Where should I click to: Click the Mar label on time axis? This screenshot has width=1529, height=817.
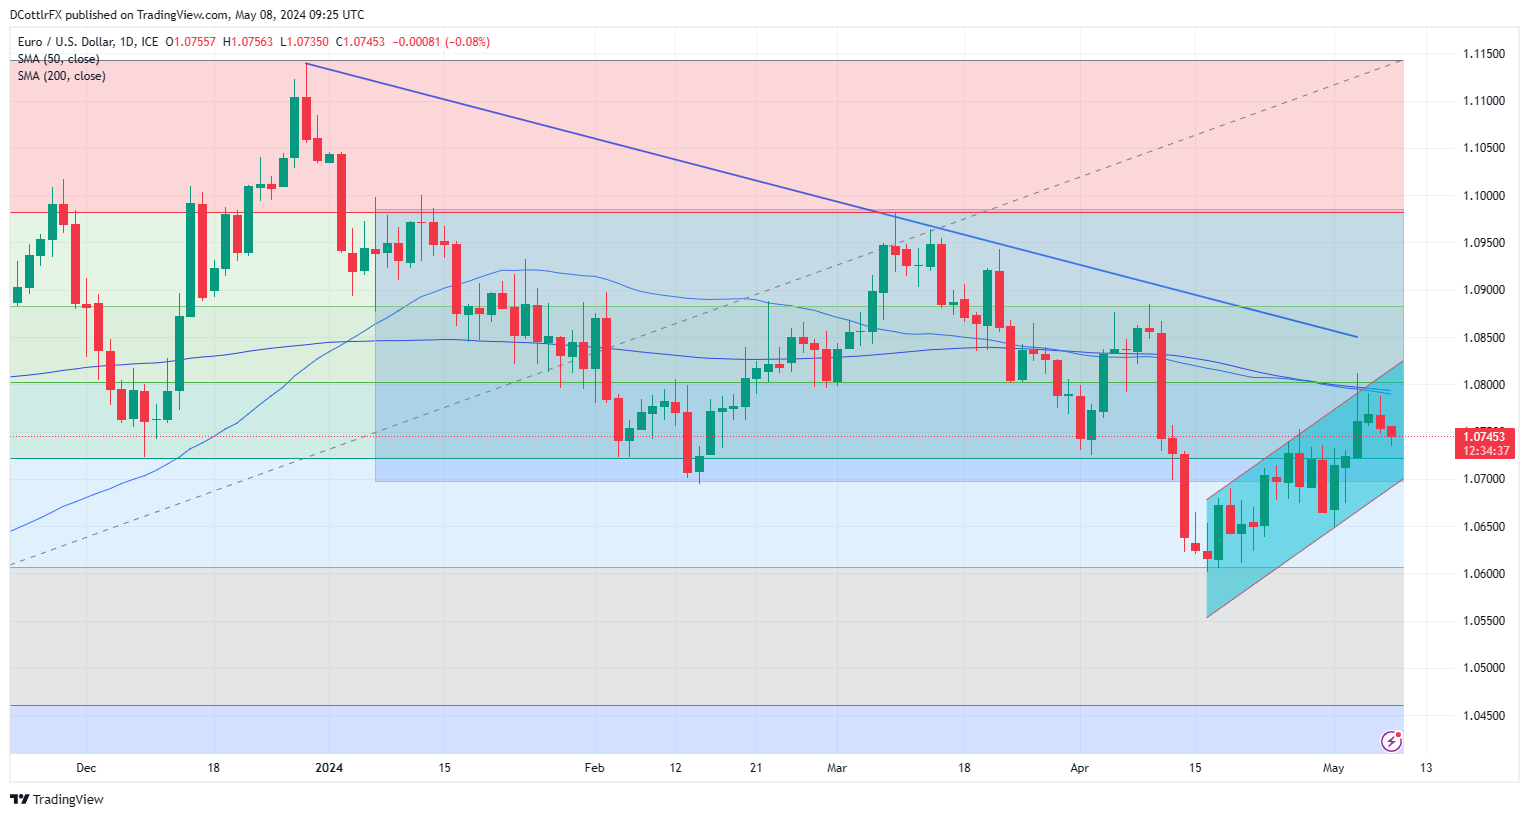pyautogui.click(x=837, y=768)
